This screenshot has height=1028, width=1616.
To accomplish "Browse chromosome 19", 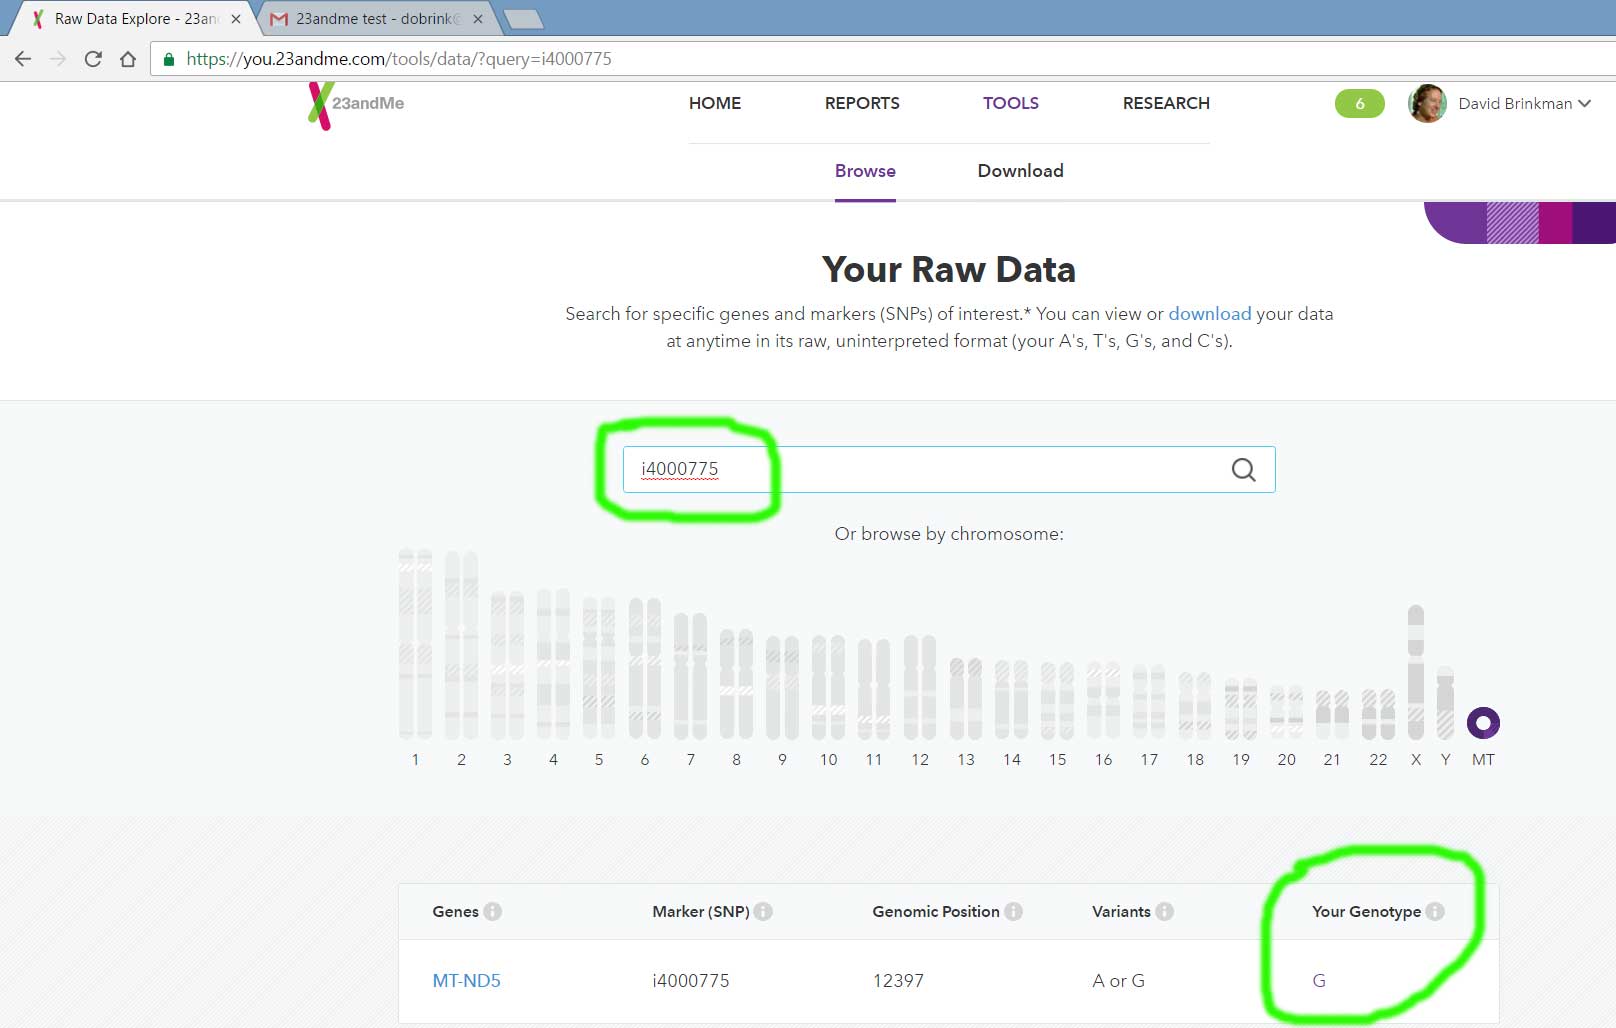I will coord(1241,709).
